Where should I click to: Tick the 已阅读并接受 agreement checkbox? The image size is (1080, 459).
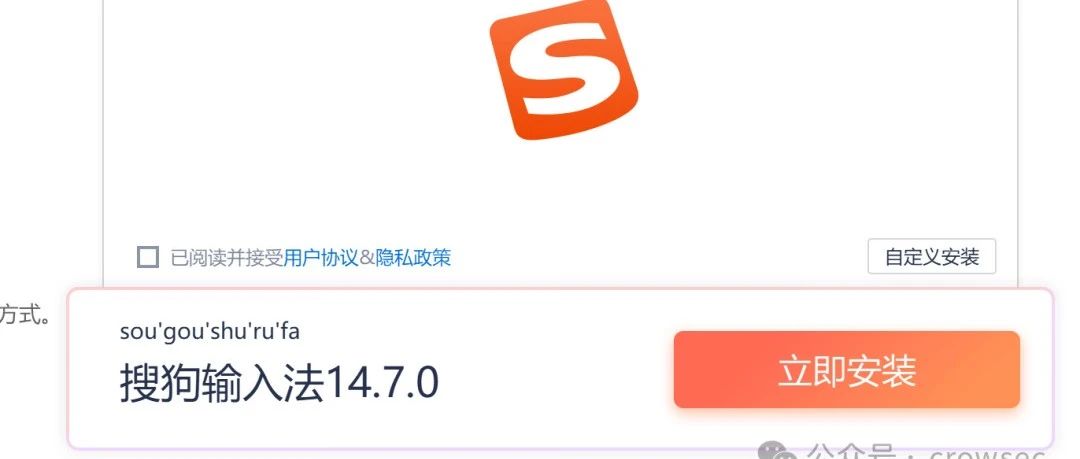click(x=148, y=257)
